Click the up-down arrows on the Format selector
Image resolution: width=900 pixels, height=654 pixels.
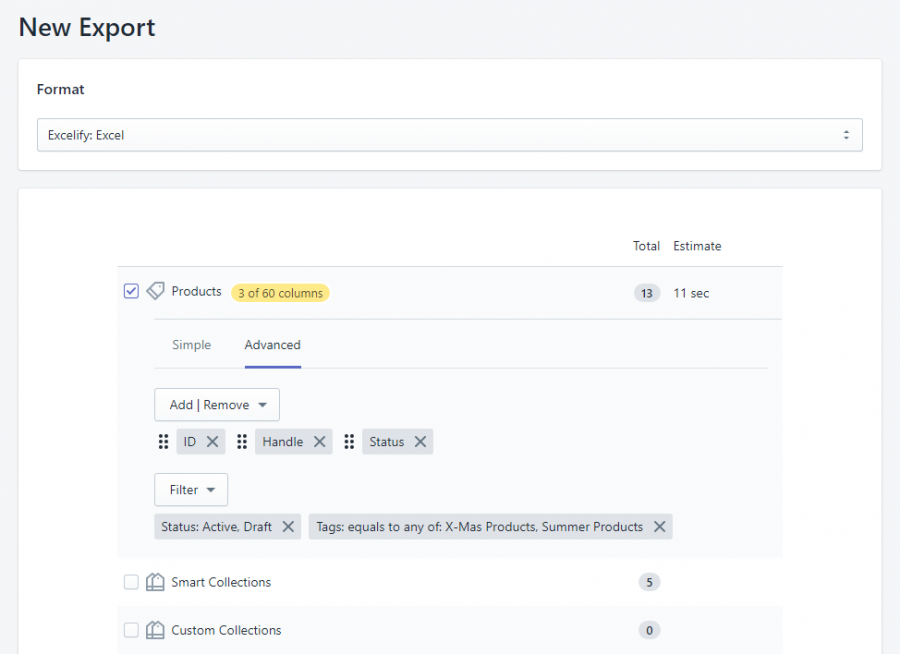coord(846,135)
